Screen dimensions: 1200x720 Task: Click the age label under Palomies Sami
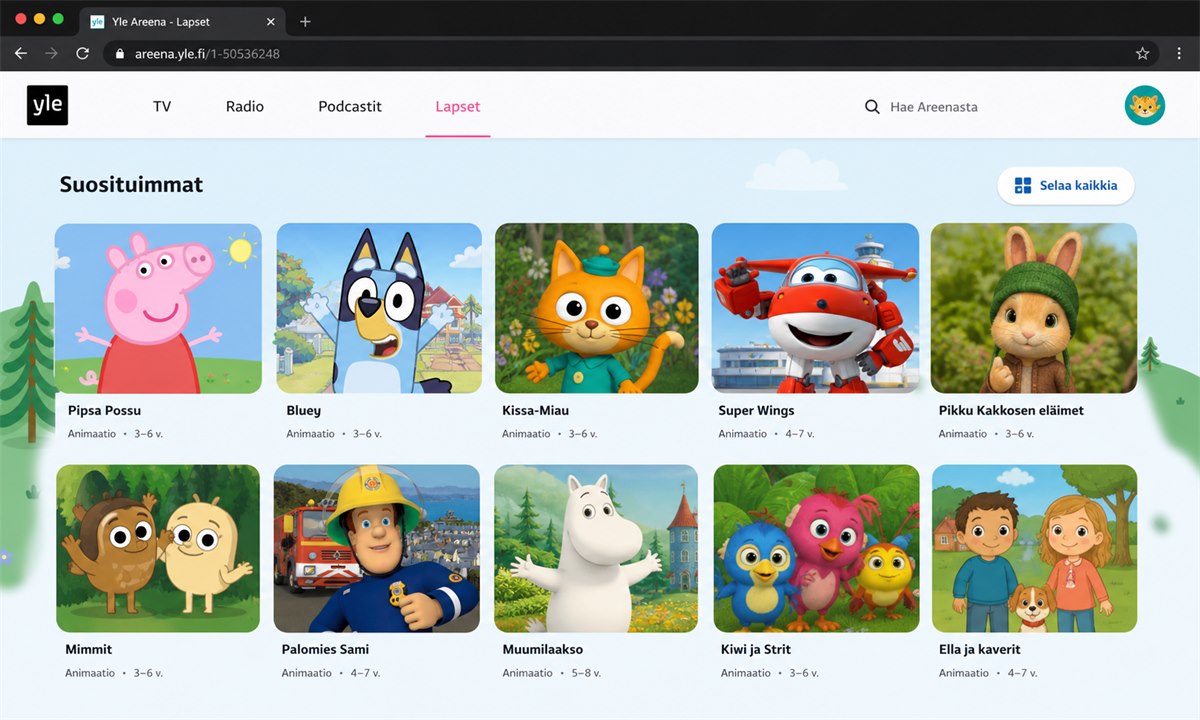tap(365, 674)
